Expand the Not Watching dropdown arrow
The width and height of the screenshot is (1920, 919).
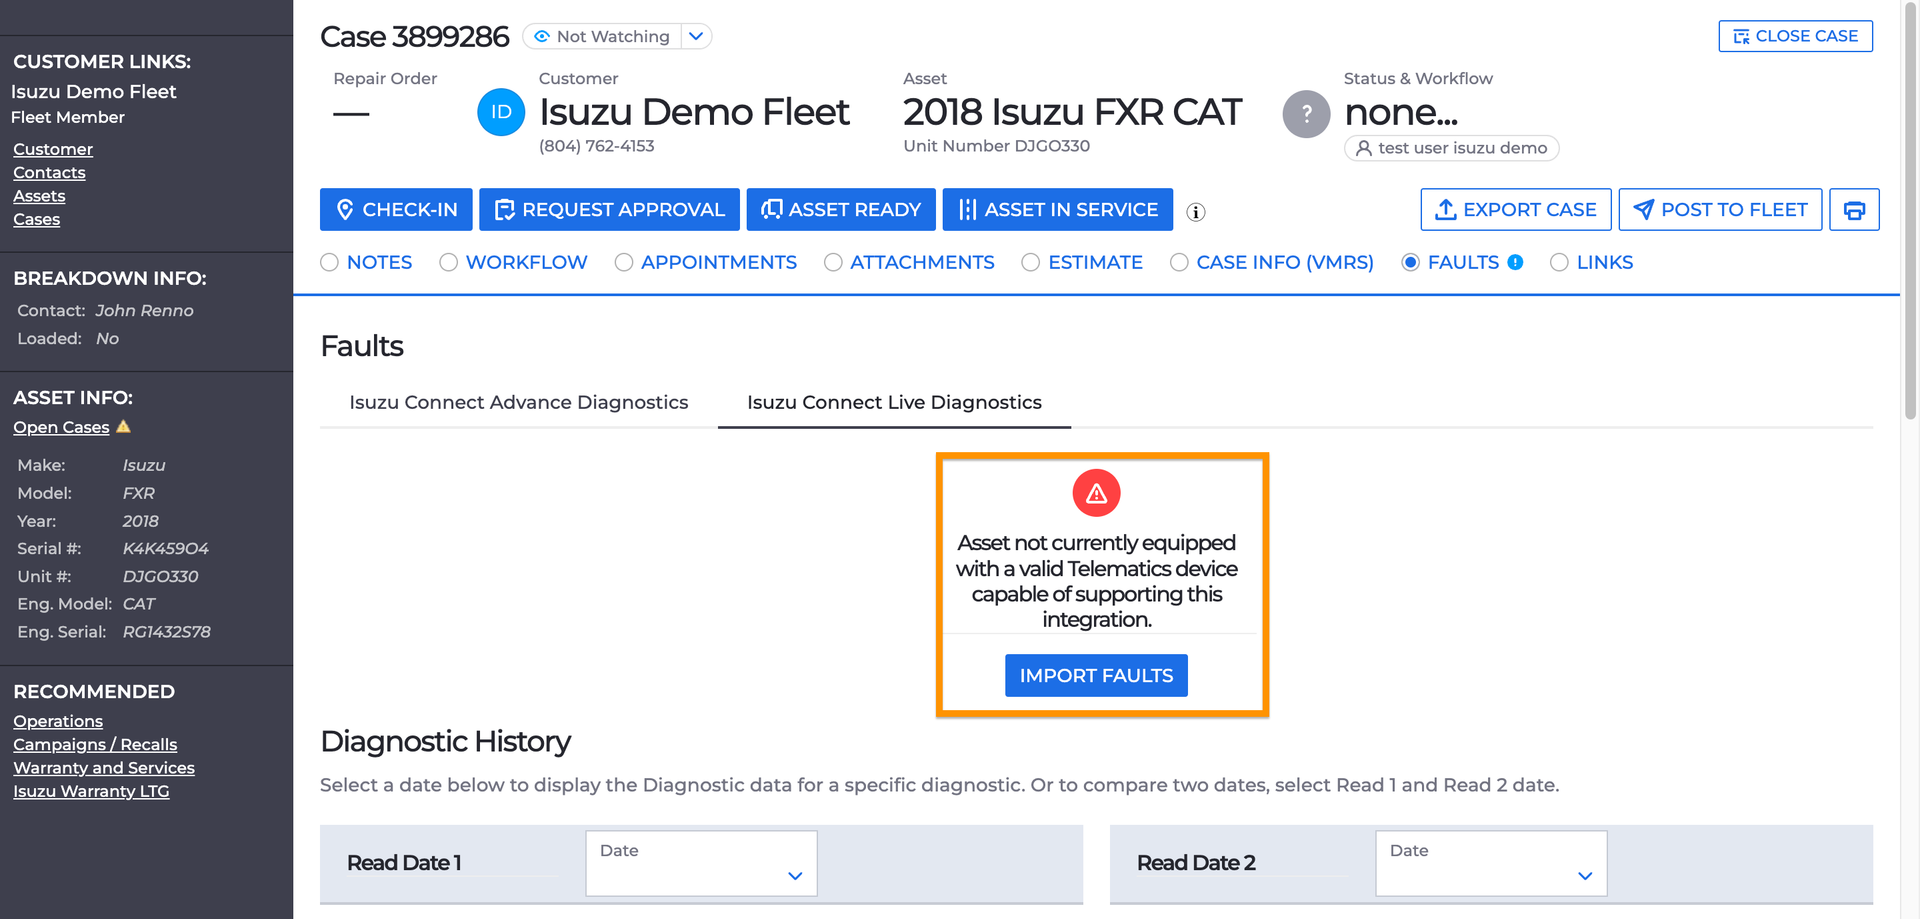pos(697,37)
